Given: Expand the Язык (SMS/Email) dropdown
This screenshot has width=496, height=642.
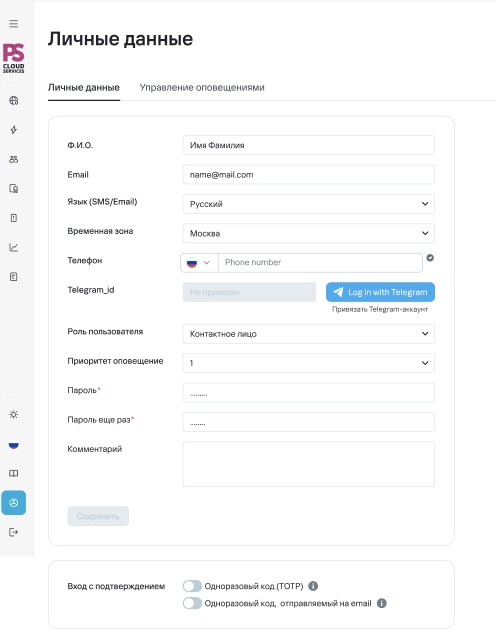Looking at the screenshot, I should pos(308,204).
